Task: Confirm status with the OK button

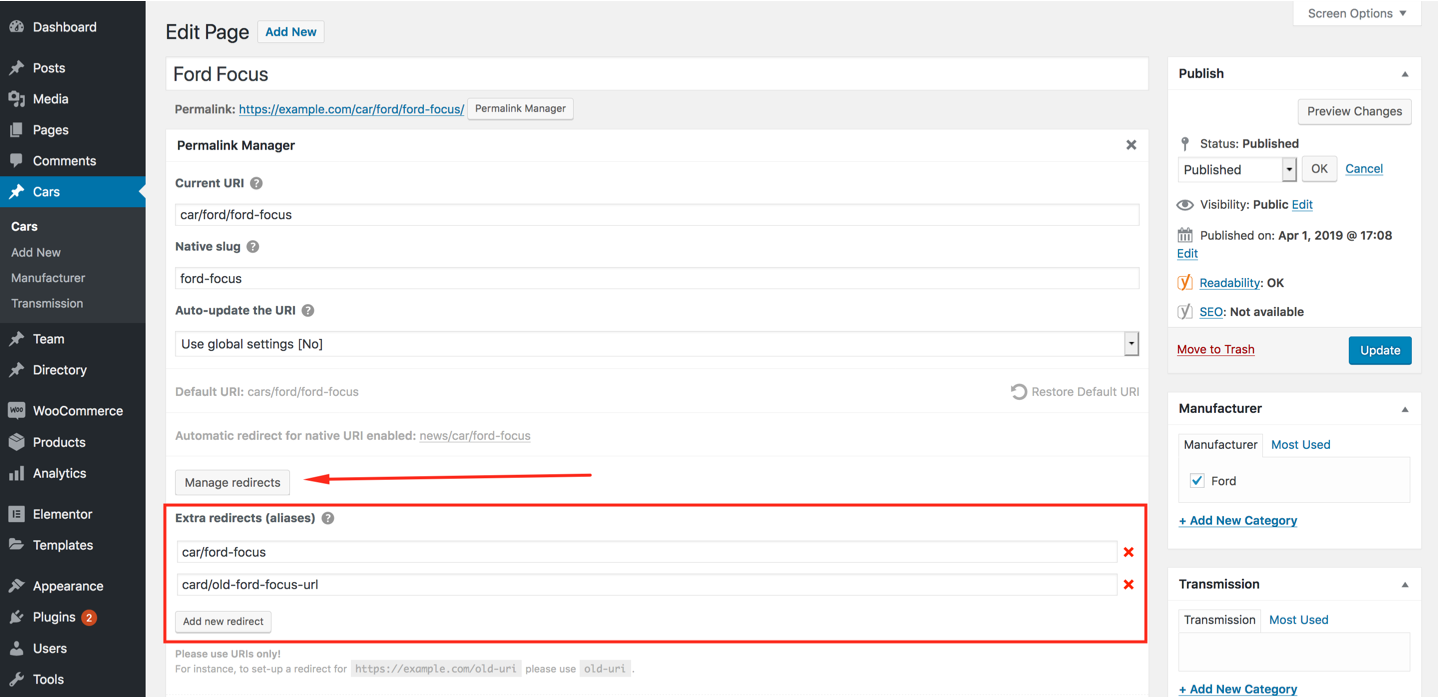Action: pyautogui.click(x=1319, y=169)
